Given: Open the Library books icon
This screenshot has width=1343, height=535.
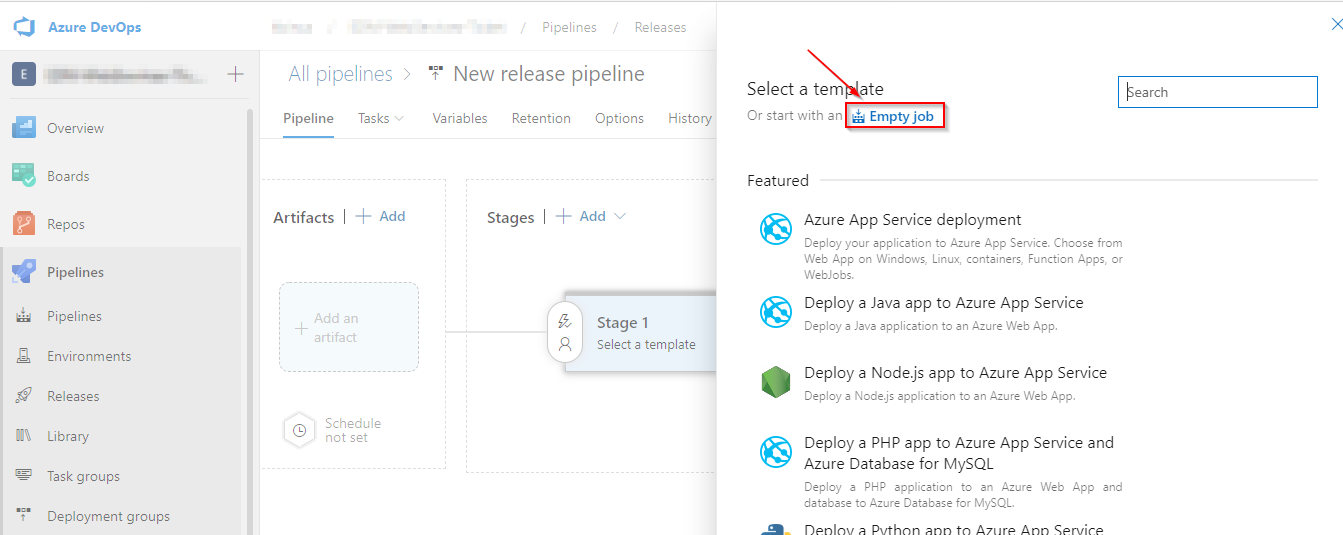Looking at the screenshot, I should 24,436.
